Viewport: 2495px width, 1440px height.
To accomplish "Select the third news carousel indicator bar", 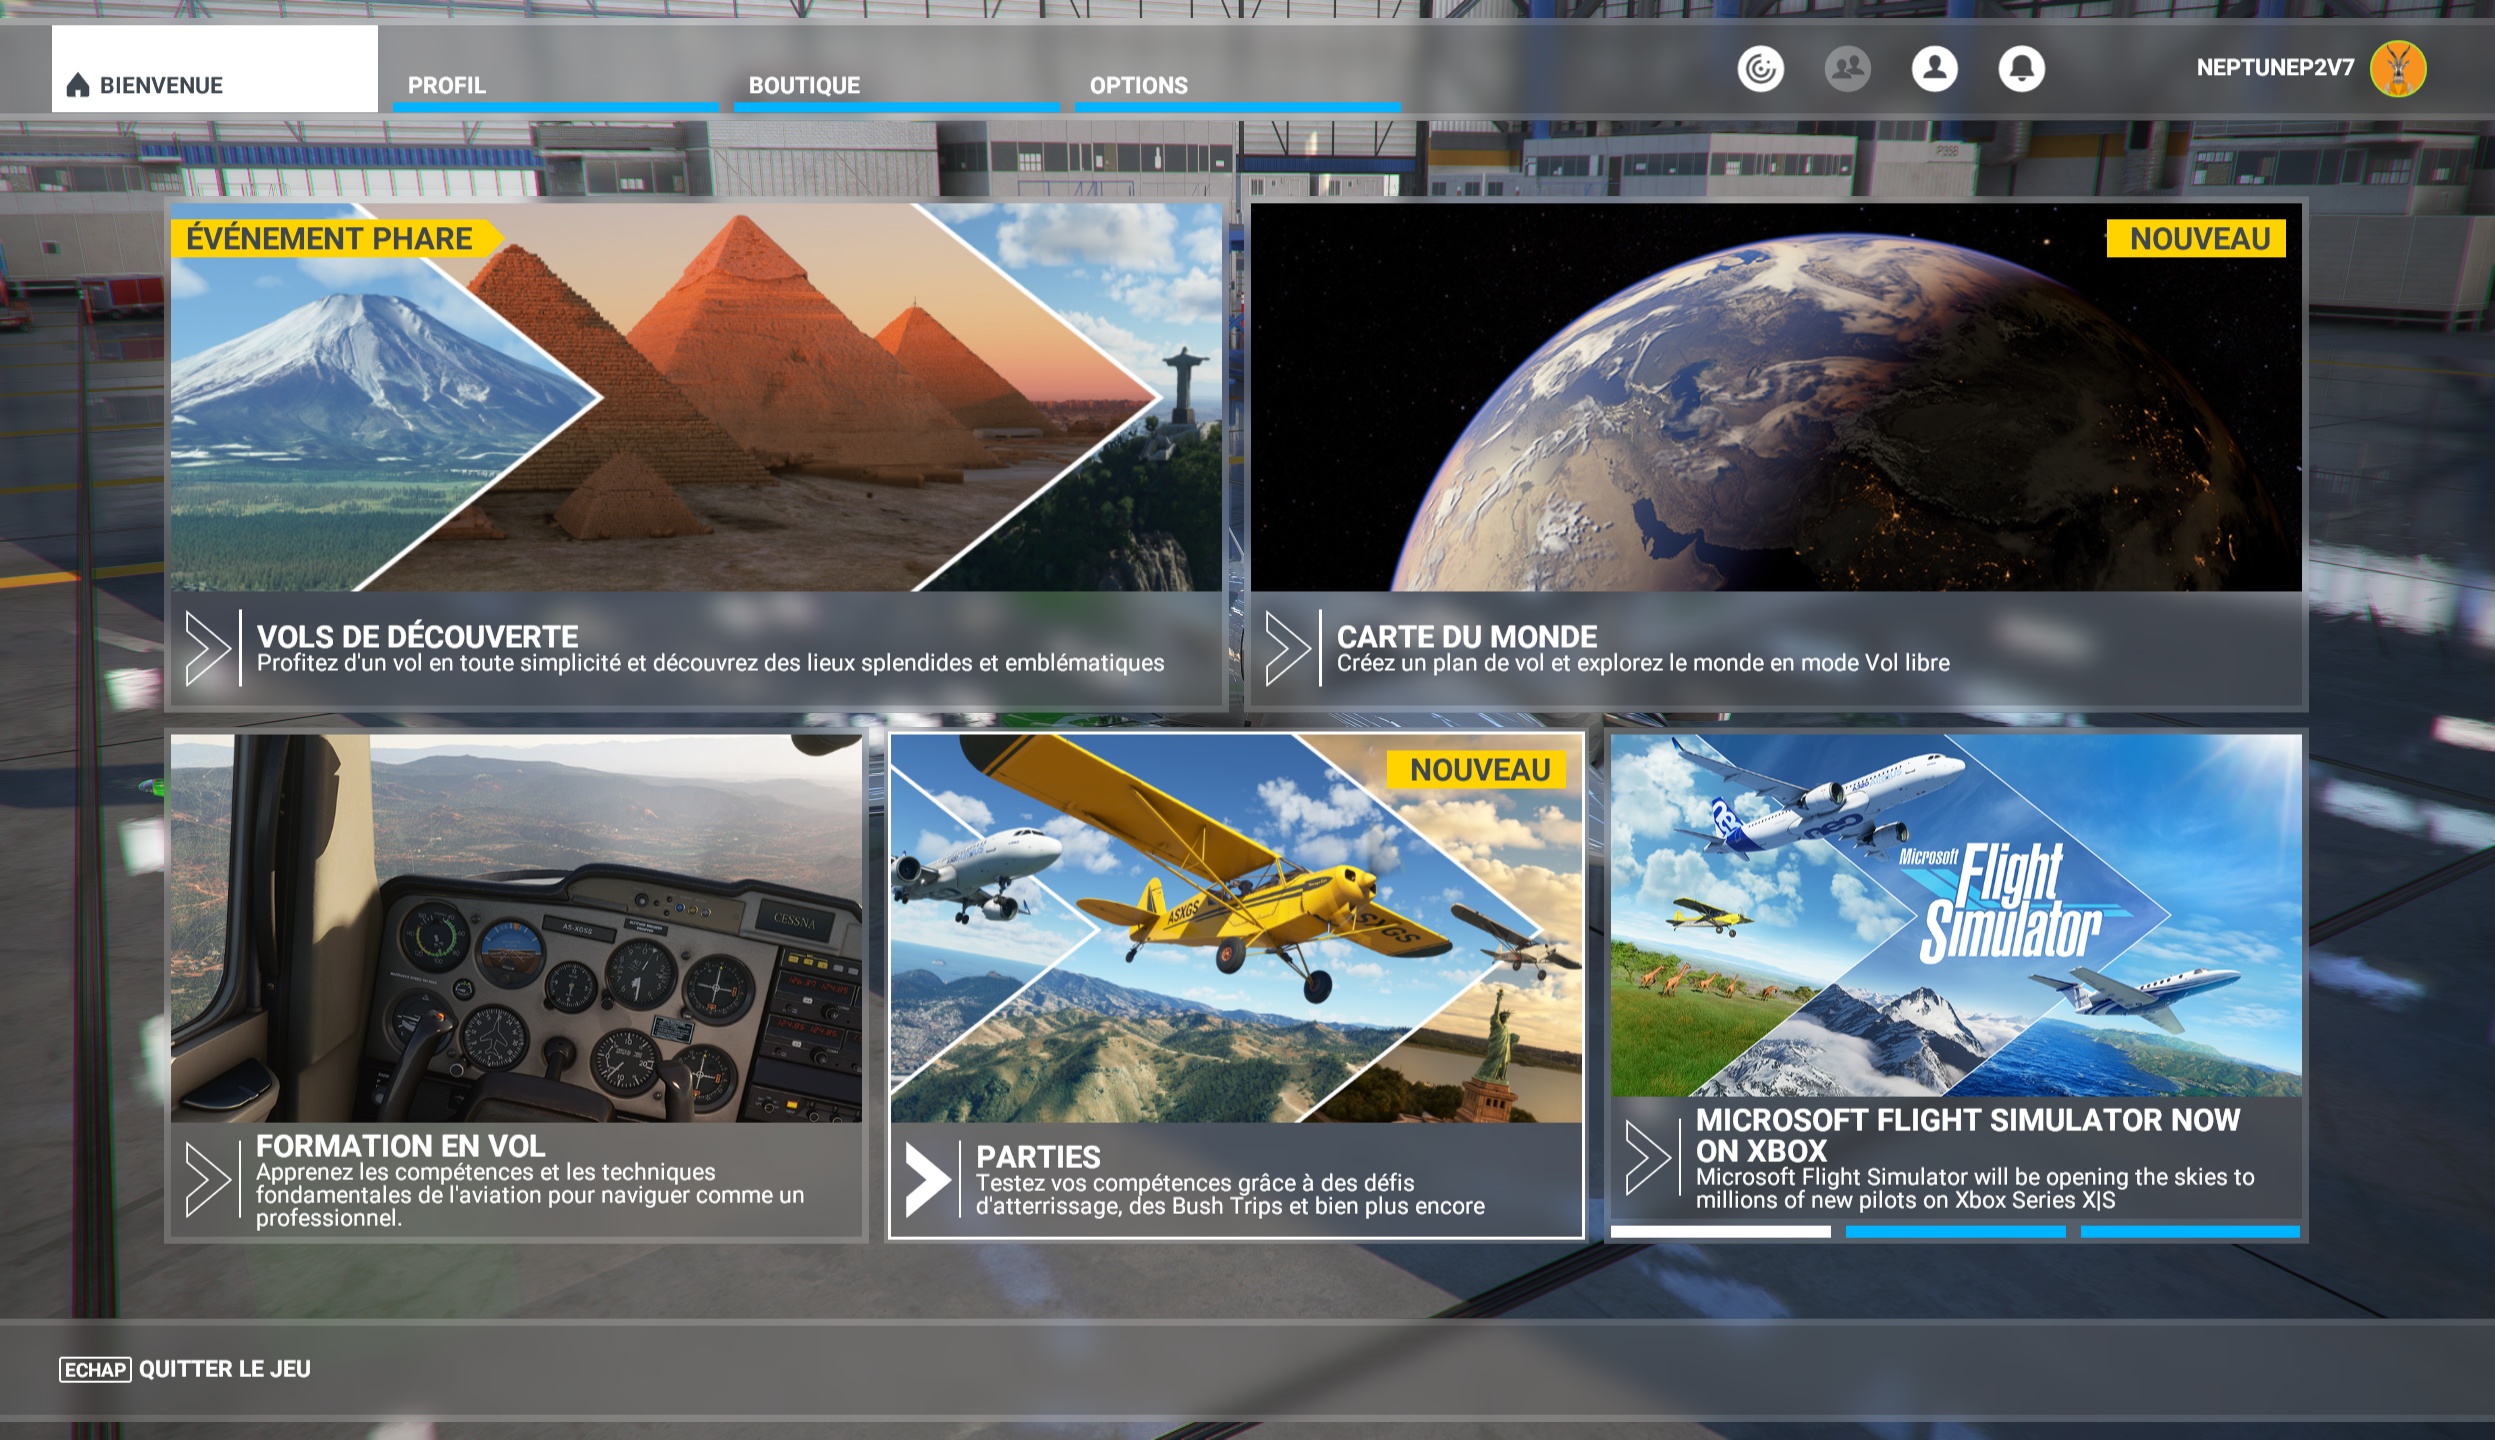I will tap(2191, 1232).
